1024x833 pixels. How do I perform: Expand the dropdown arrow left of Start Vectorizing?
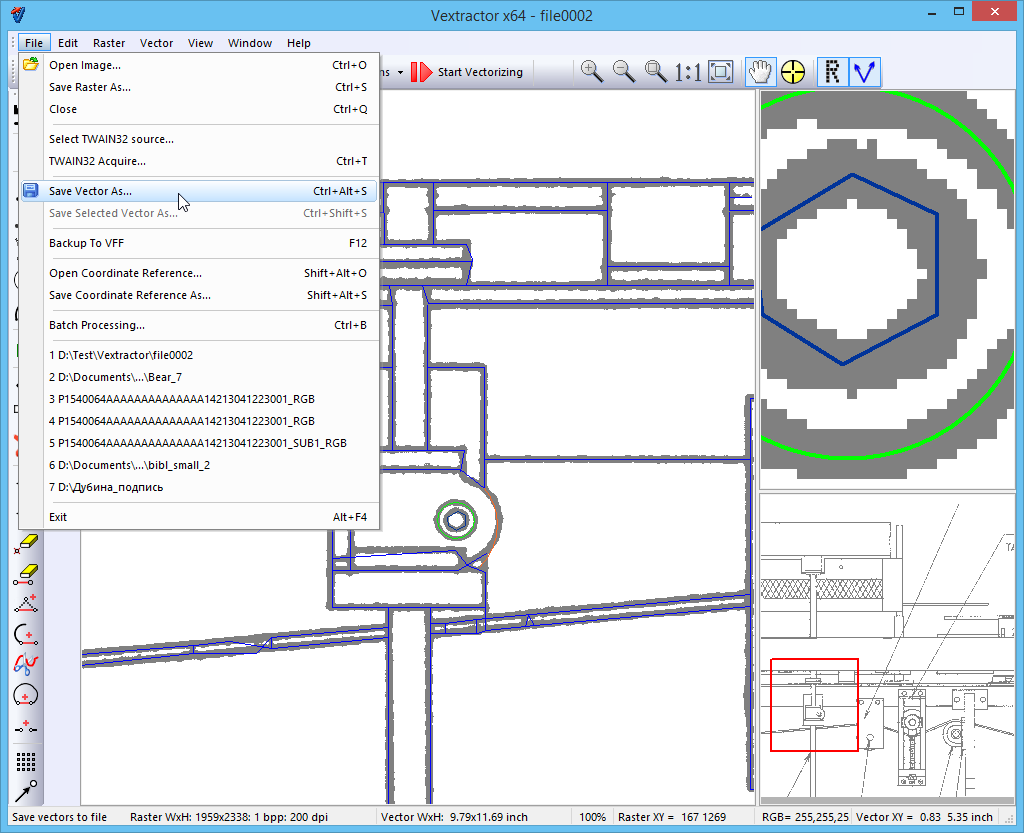(x=400, y=72)
